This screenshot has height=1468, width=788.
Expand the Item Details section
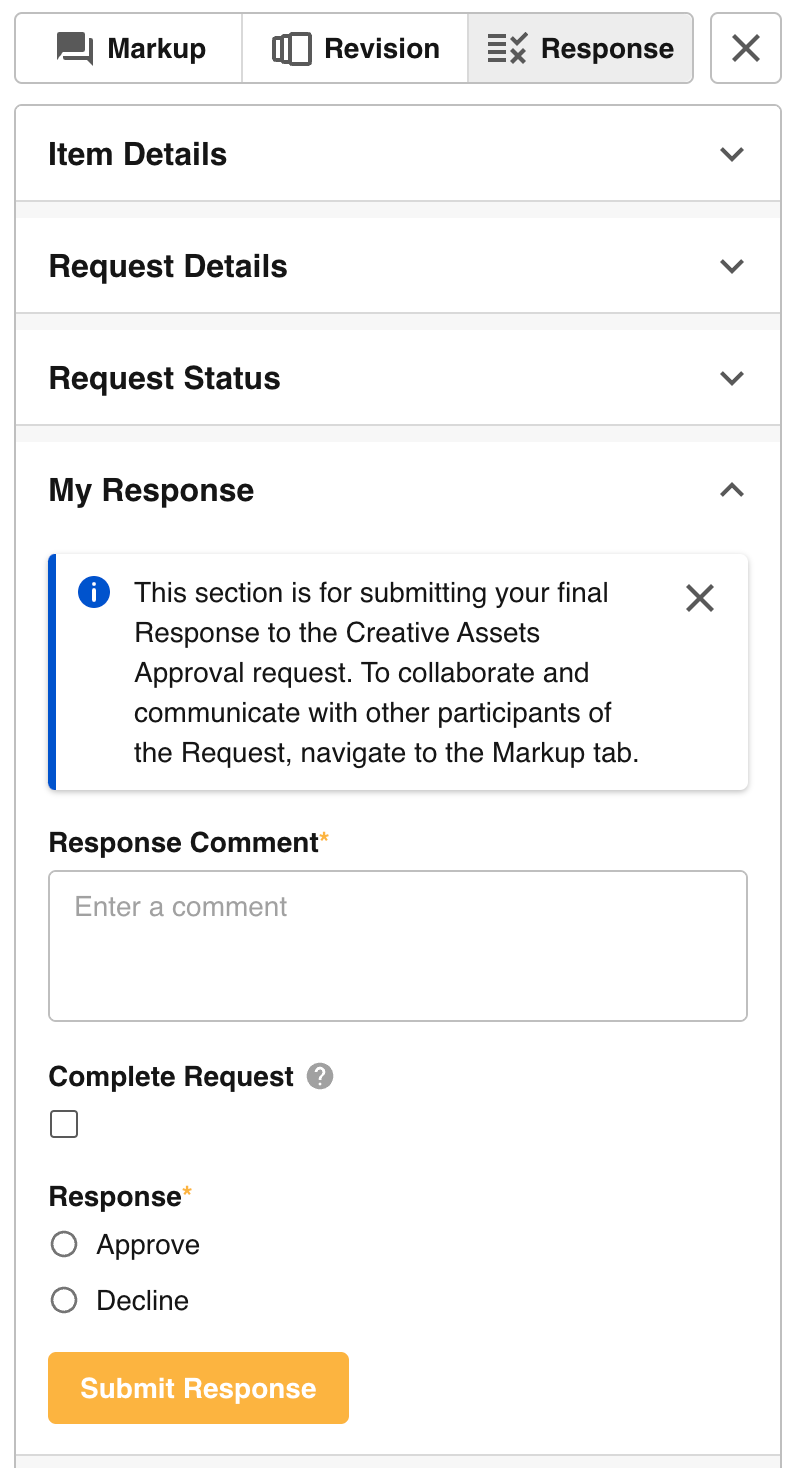(732, 154)
